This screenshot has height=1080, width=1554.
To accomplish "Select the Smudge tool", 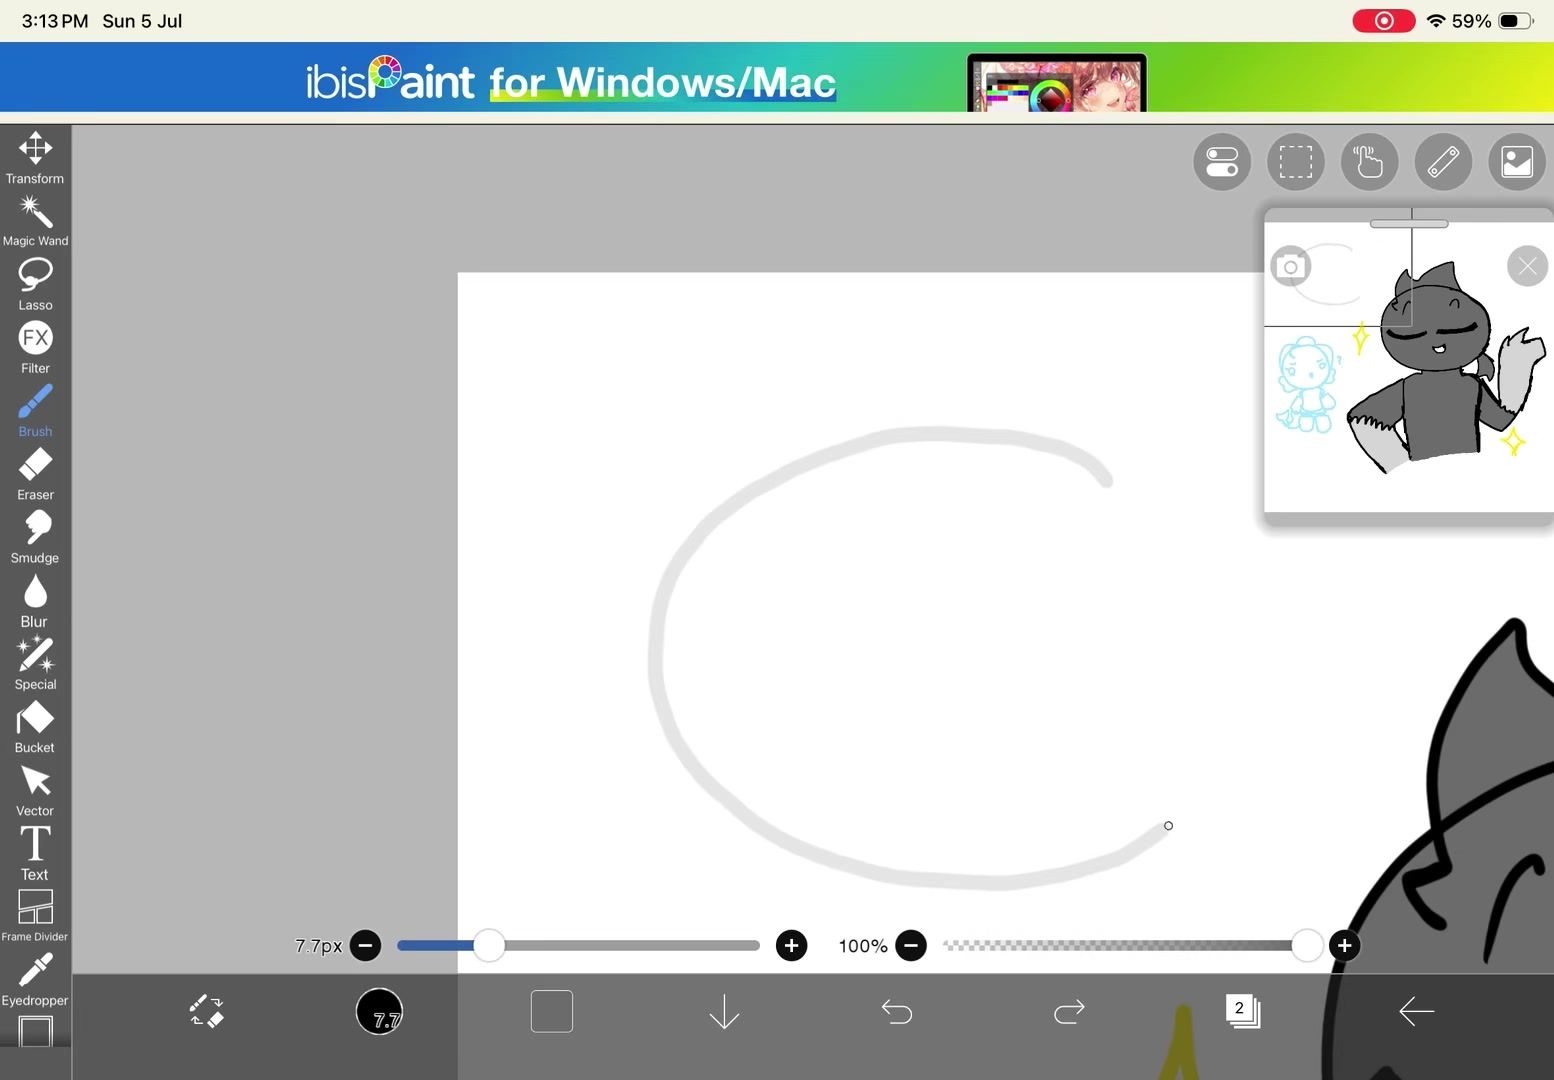I will pyautogui.click(x=35, y=537).
